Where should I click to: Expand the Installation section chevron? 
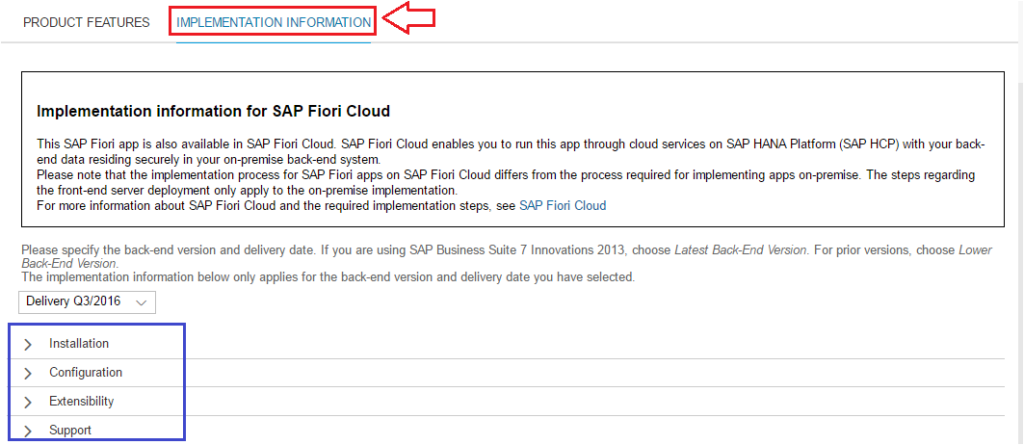click(x=27, y=344)
